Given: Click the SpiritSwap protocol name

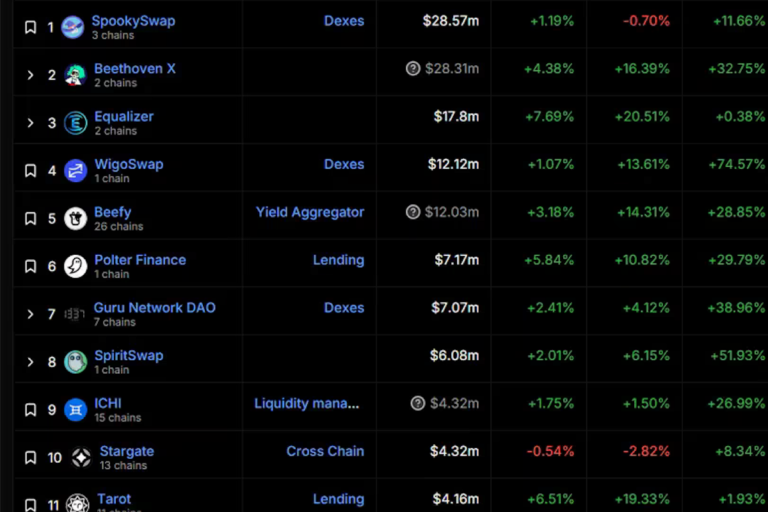Looking at the screenshot, I should click(x=128, y=356).
